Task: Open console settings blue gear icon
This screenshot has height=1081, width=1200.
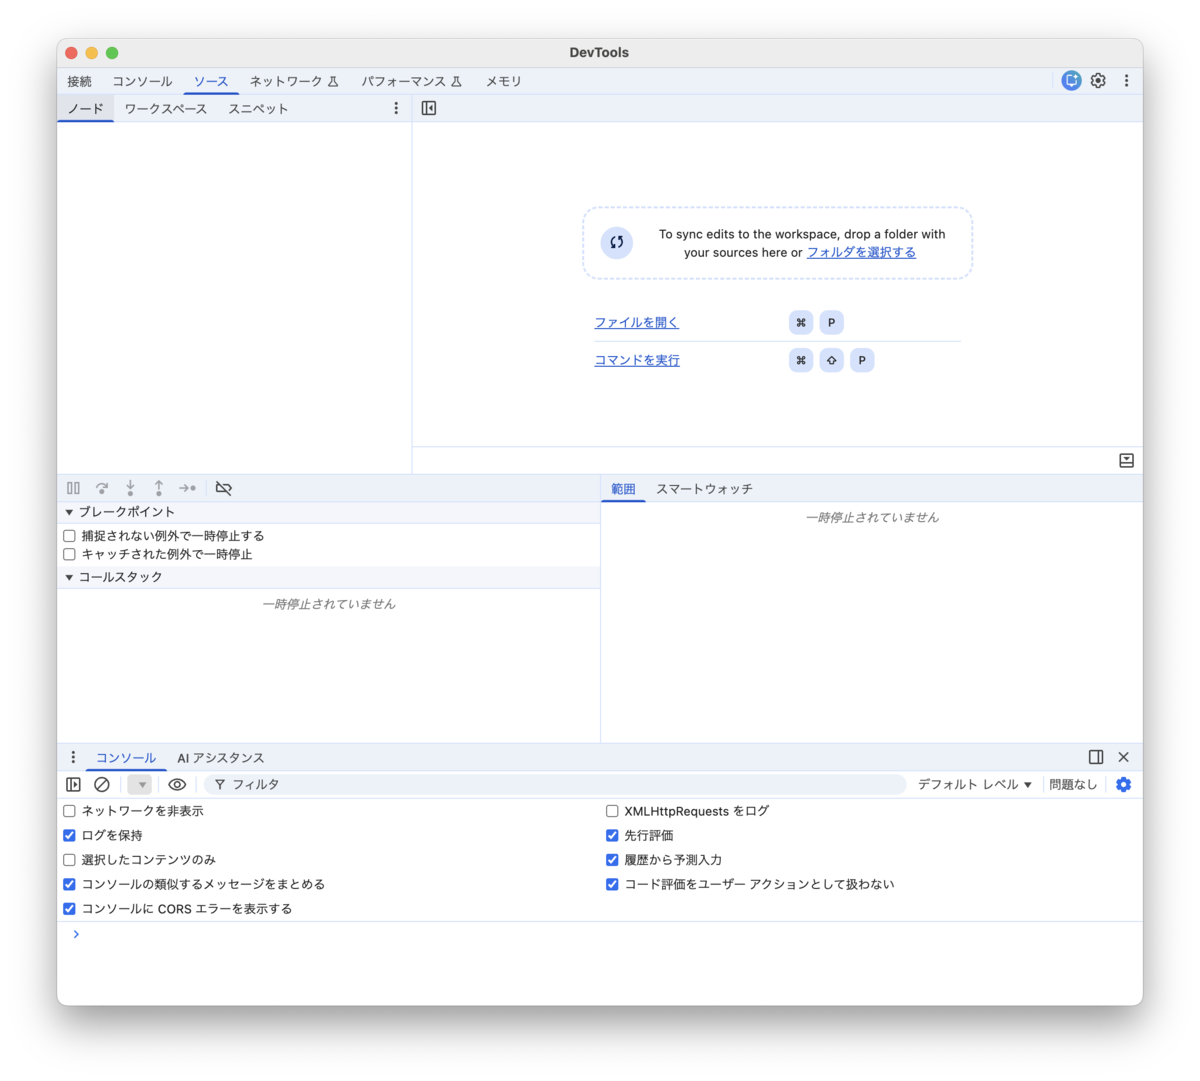Action: (x=1124, y=785)
